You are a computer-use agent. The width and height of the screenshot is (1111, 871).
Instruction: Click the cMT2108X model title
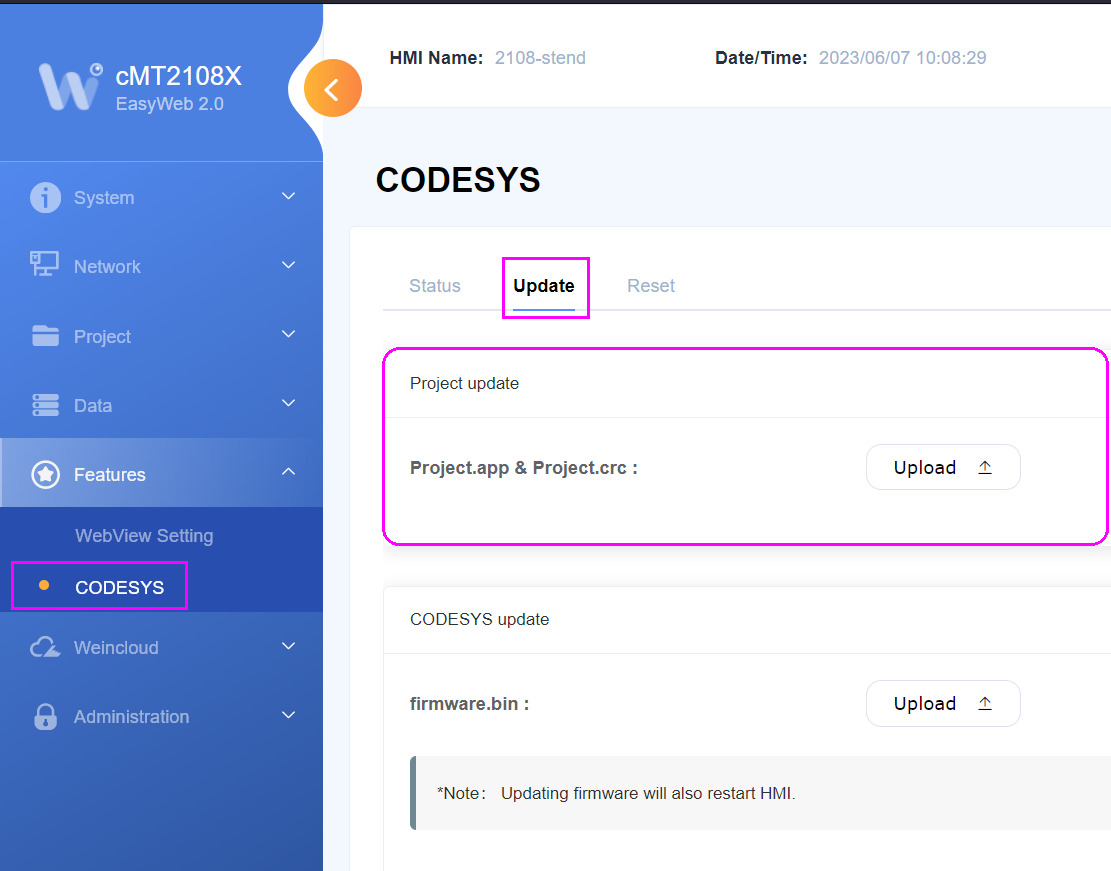179,76
